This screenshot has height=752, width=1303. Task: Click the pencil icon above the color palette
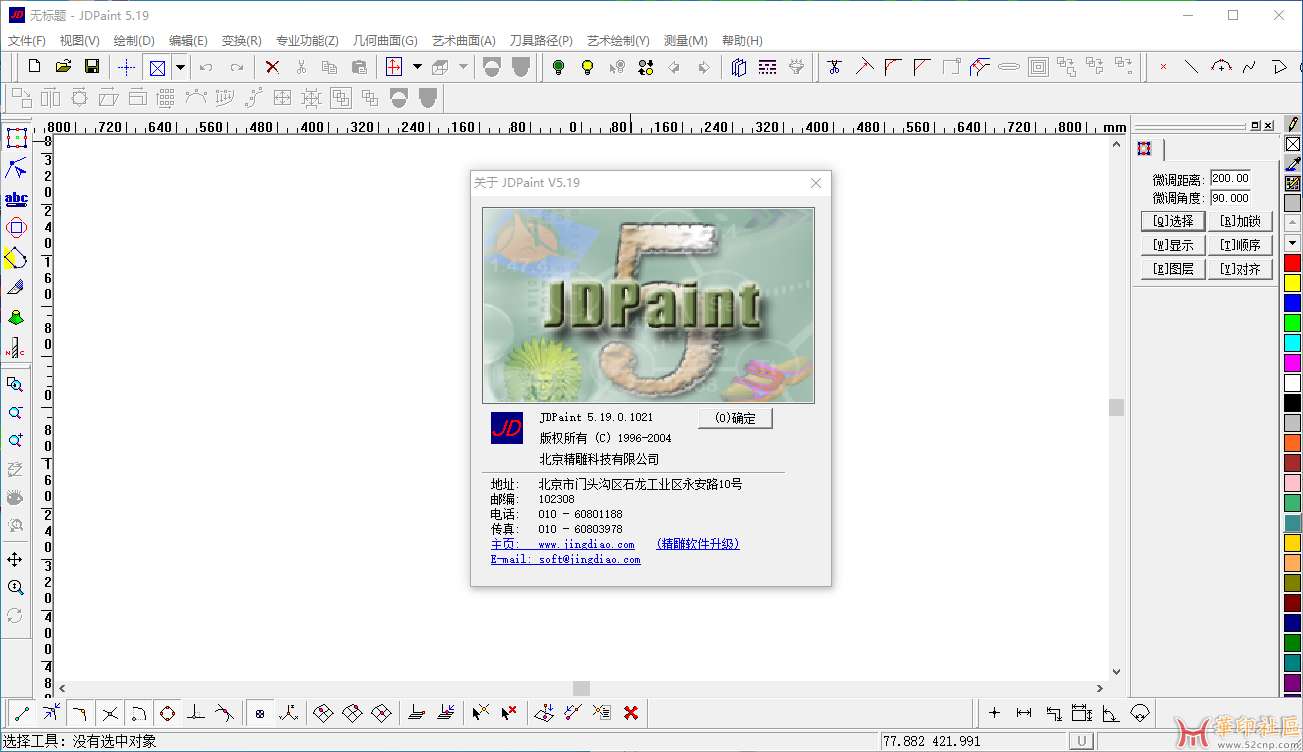click(x=1293, y=124)
